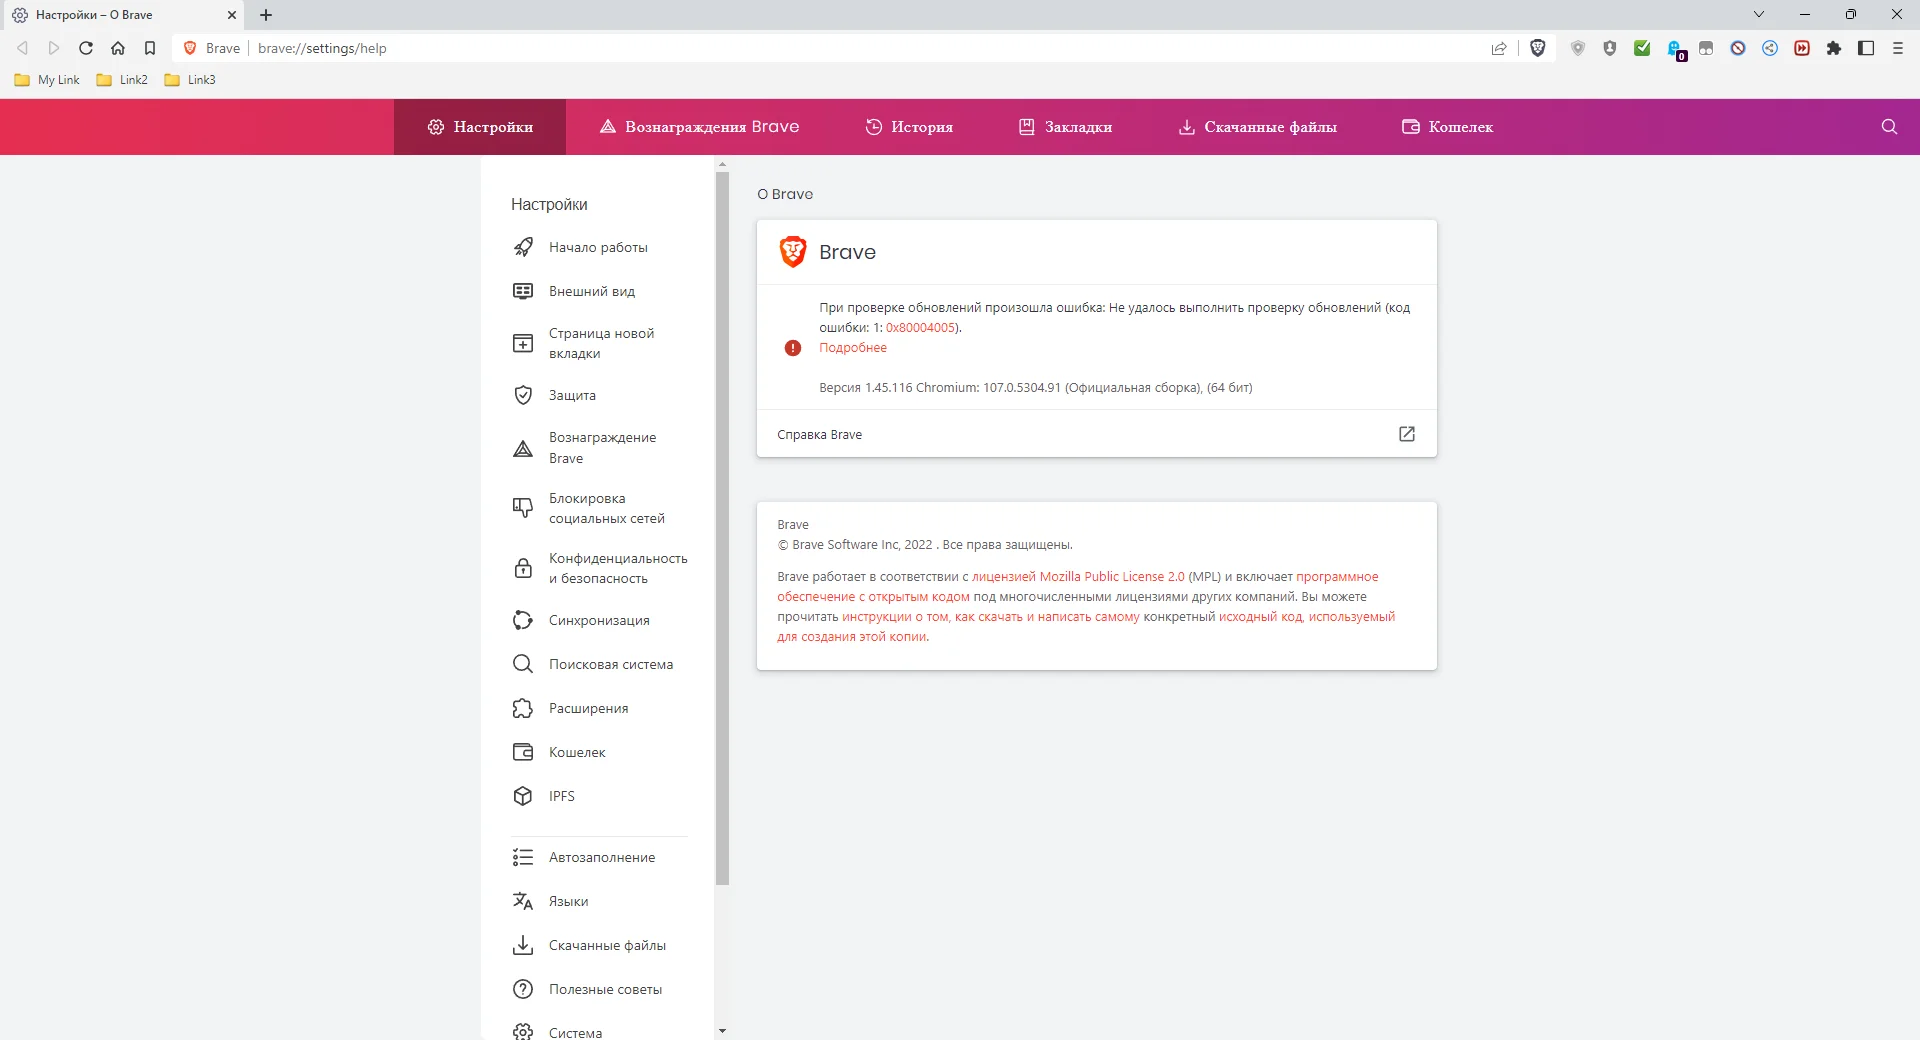Open Brave help external link icon
The width and height of the screenshot is (1920, 1040).
pos(1407,434)
